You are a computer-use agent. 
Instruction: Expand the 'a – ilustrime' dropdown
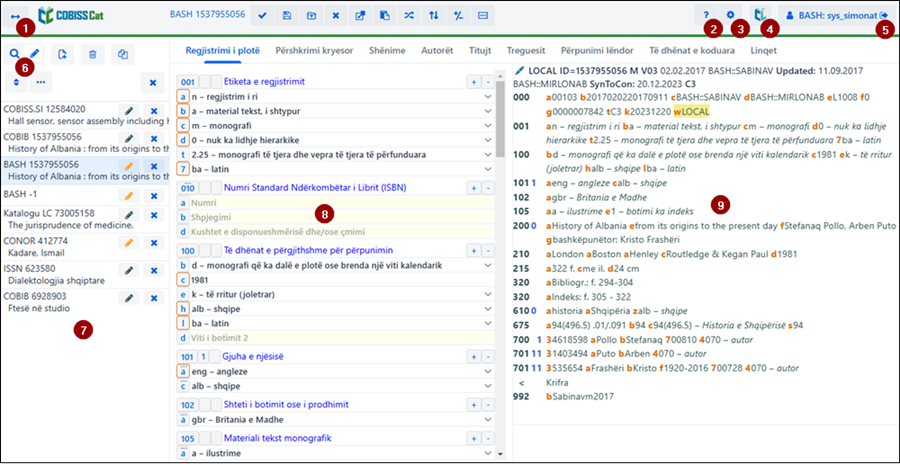[488, 453]
